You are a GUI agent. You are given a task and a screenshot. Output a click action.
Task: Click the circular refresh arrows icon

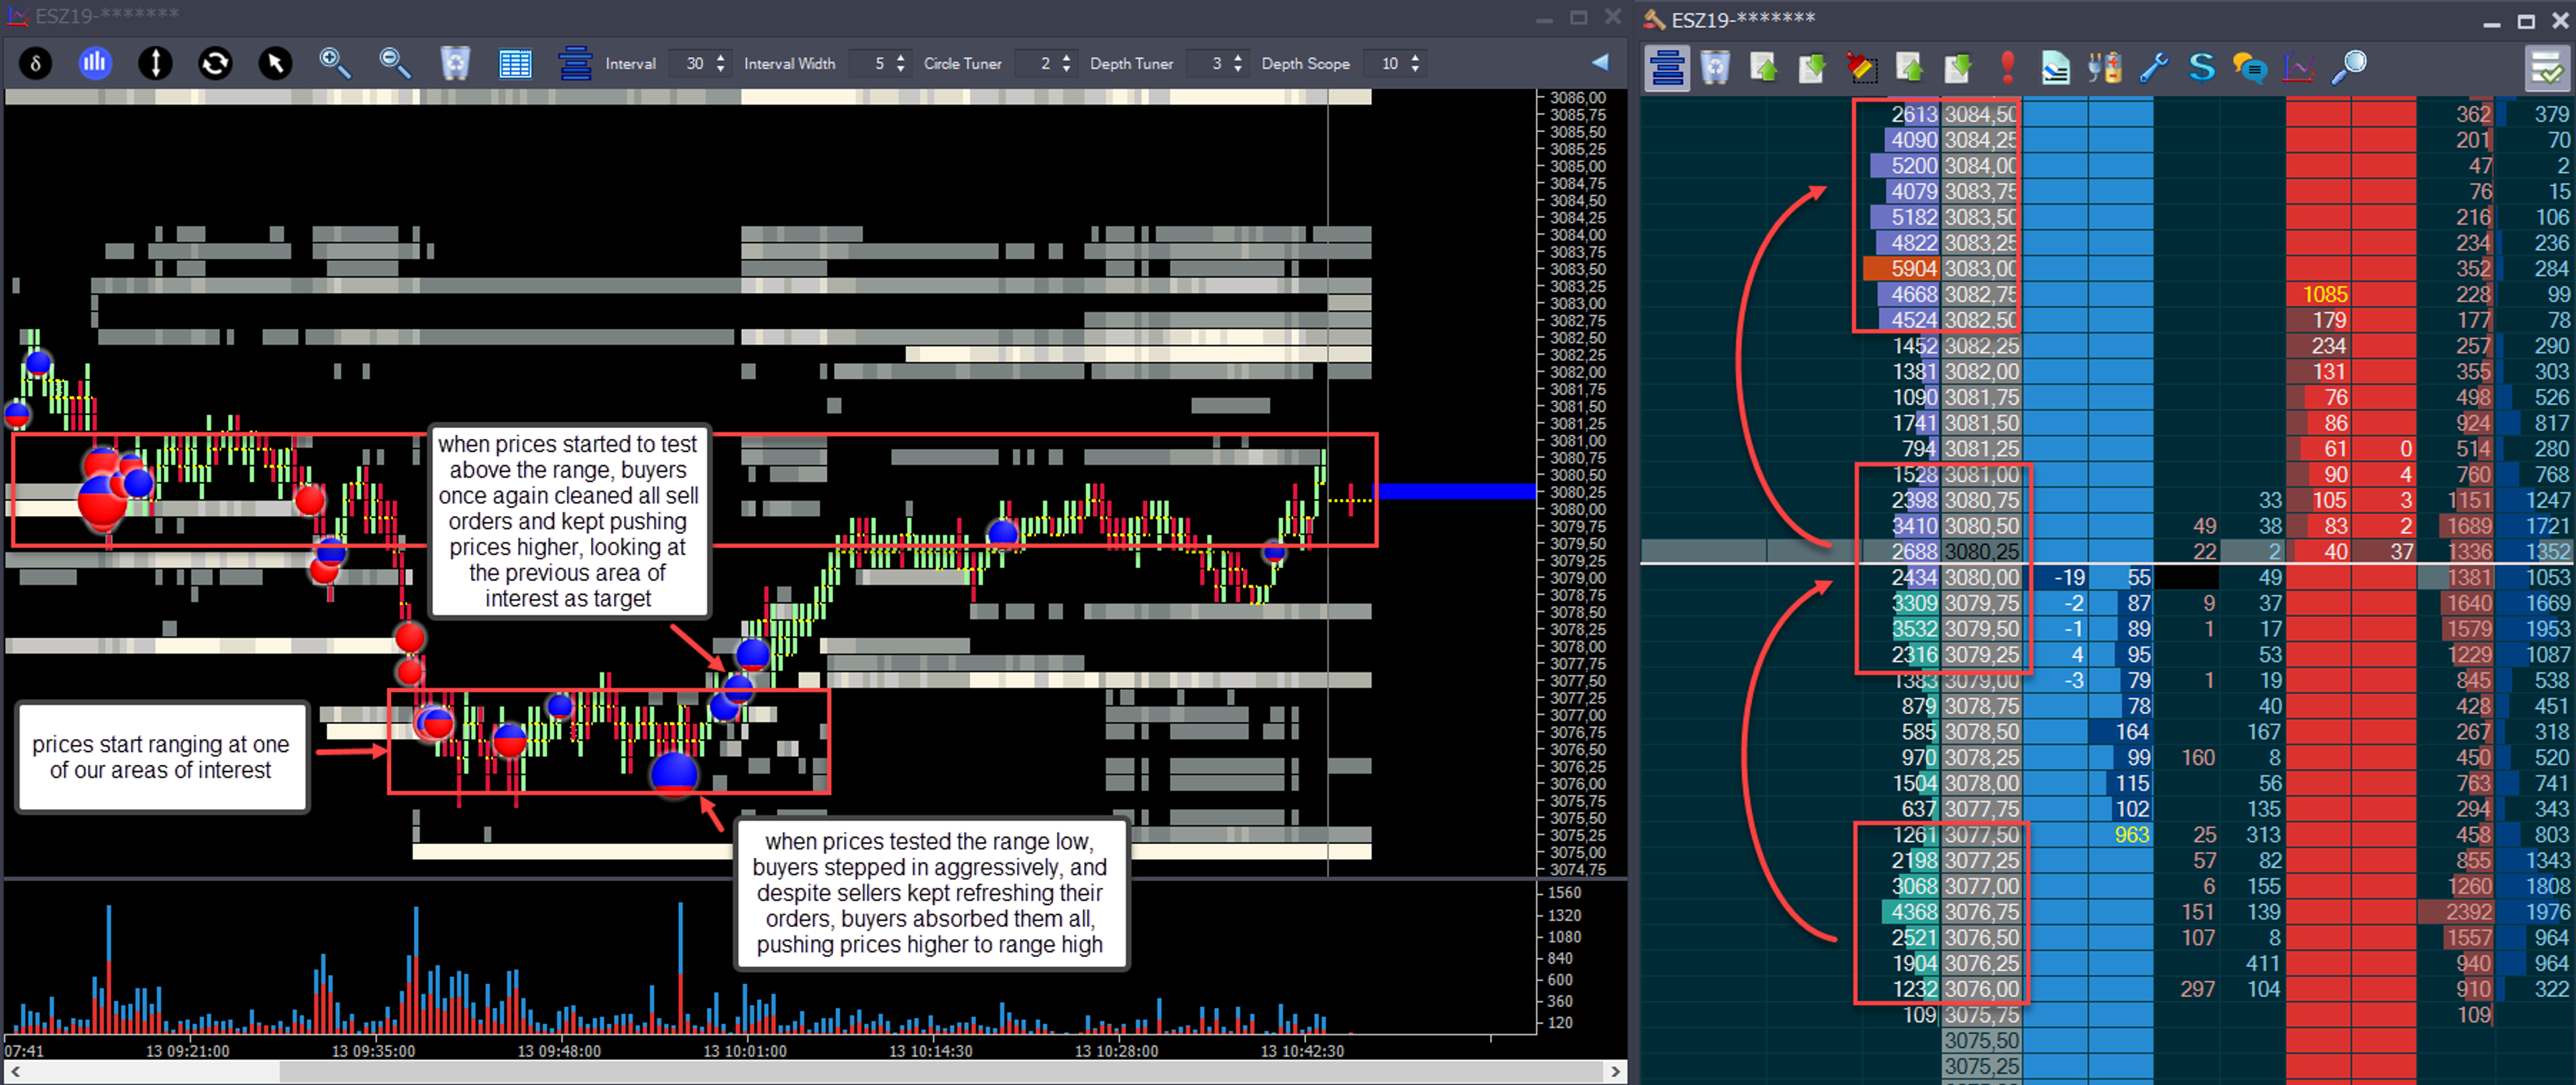click(215, 64)
